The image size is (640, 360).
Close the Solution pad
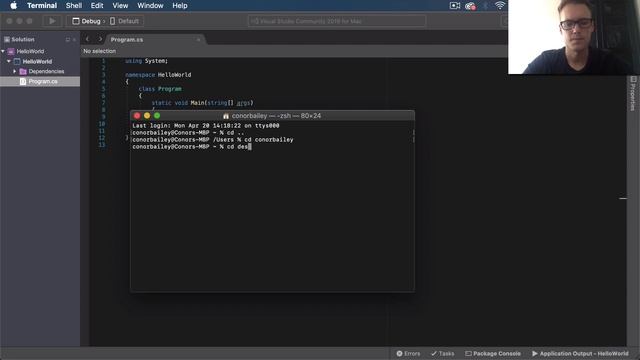click(x=74, y=40)
